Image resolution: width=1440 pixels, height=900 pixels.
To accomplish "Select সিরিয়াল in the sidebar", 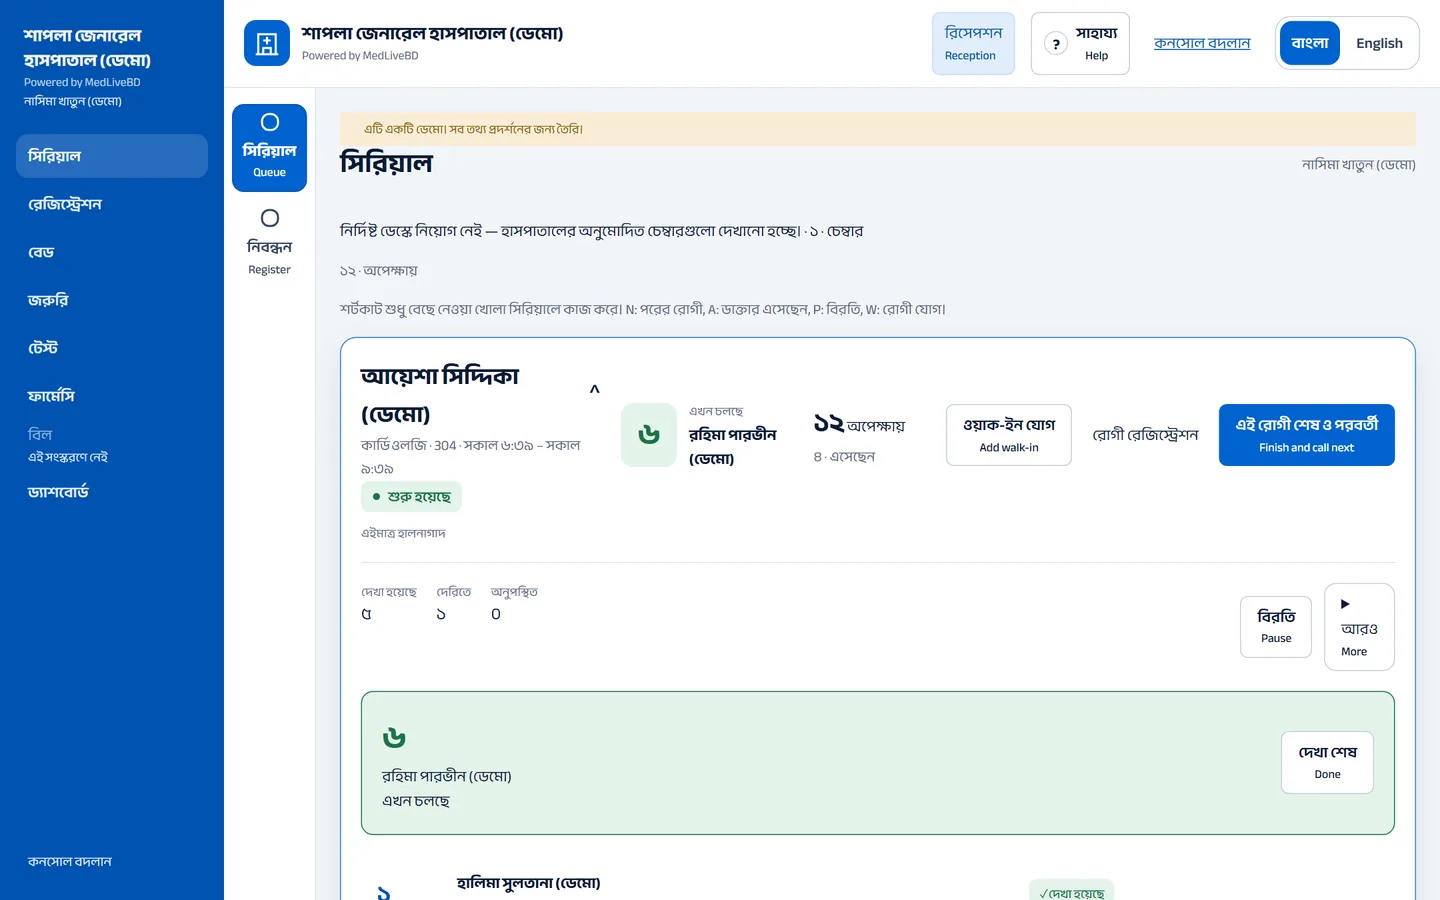I will (x=112, y=156).
